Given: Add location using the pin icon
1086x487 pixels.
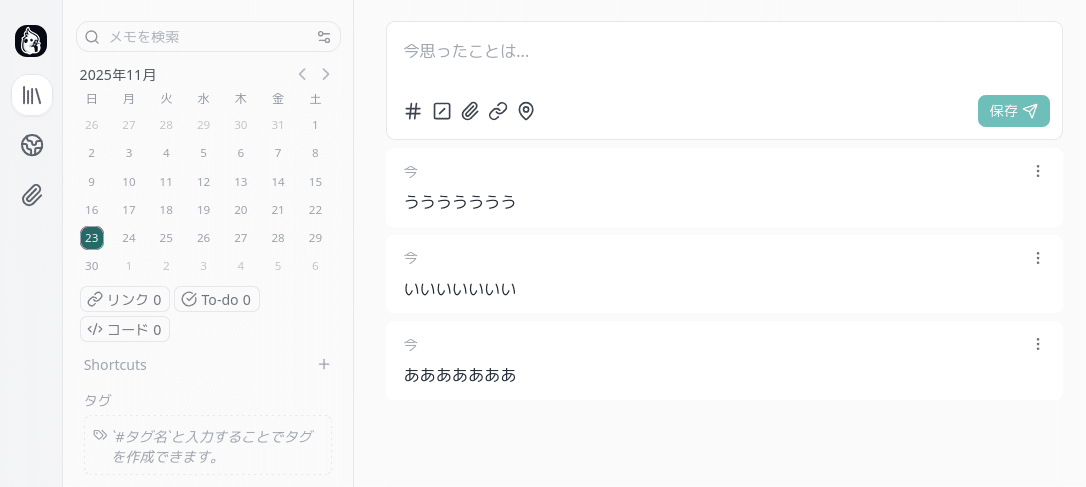Looking at the screenshot, I should [x=526, y=111].
